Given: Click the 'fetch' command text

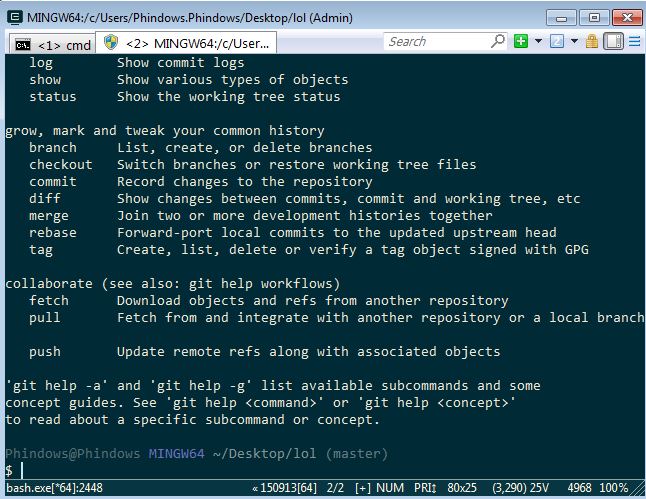Looking at the screenshot, I should click(49, 301).
